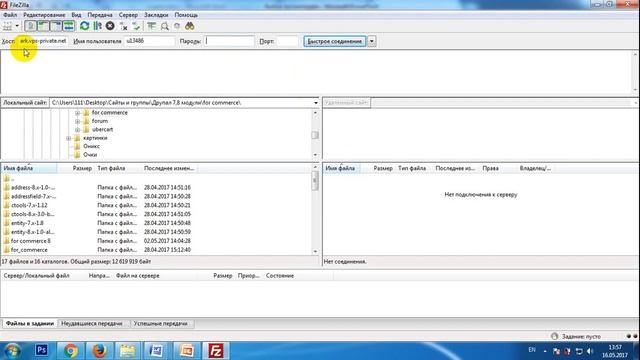Select the entity-8.x-1.0 folder row
The image size is (640, 360).
[156, 232]
